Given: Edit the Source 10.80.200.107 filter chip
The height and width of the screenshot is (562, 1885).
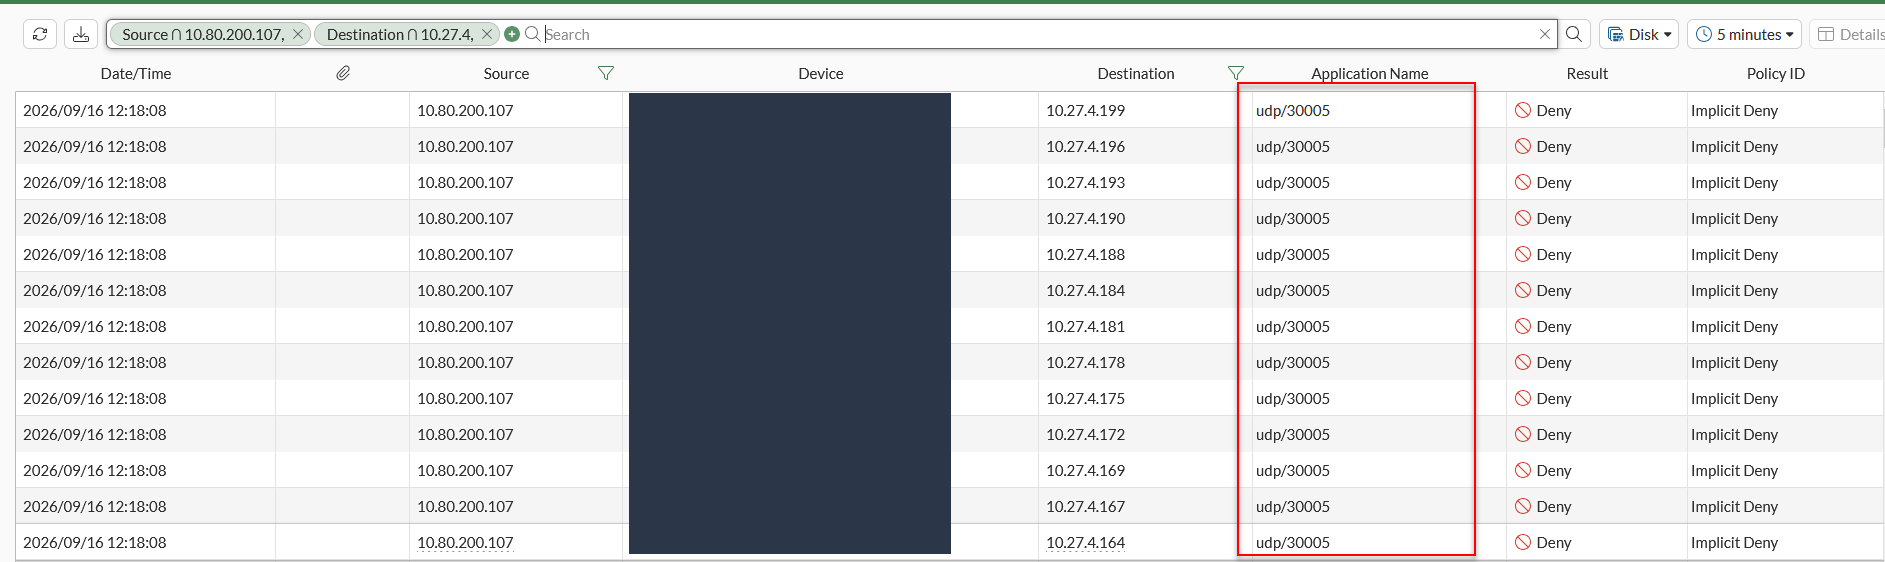Looking at the screenshot, I should click(203, 34).
